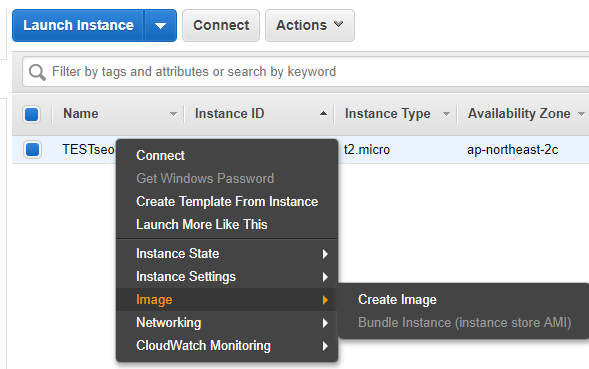Click the Availability Zone column arrow
This screenshot has width=589, height=369.
[x=581, y=114]
